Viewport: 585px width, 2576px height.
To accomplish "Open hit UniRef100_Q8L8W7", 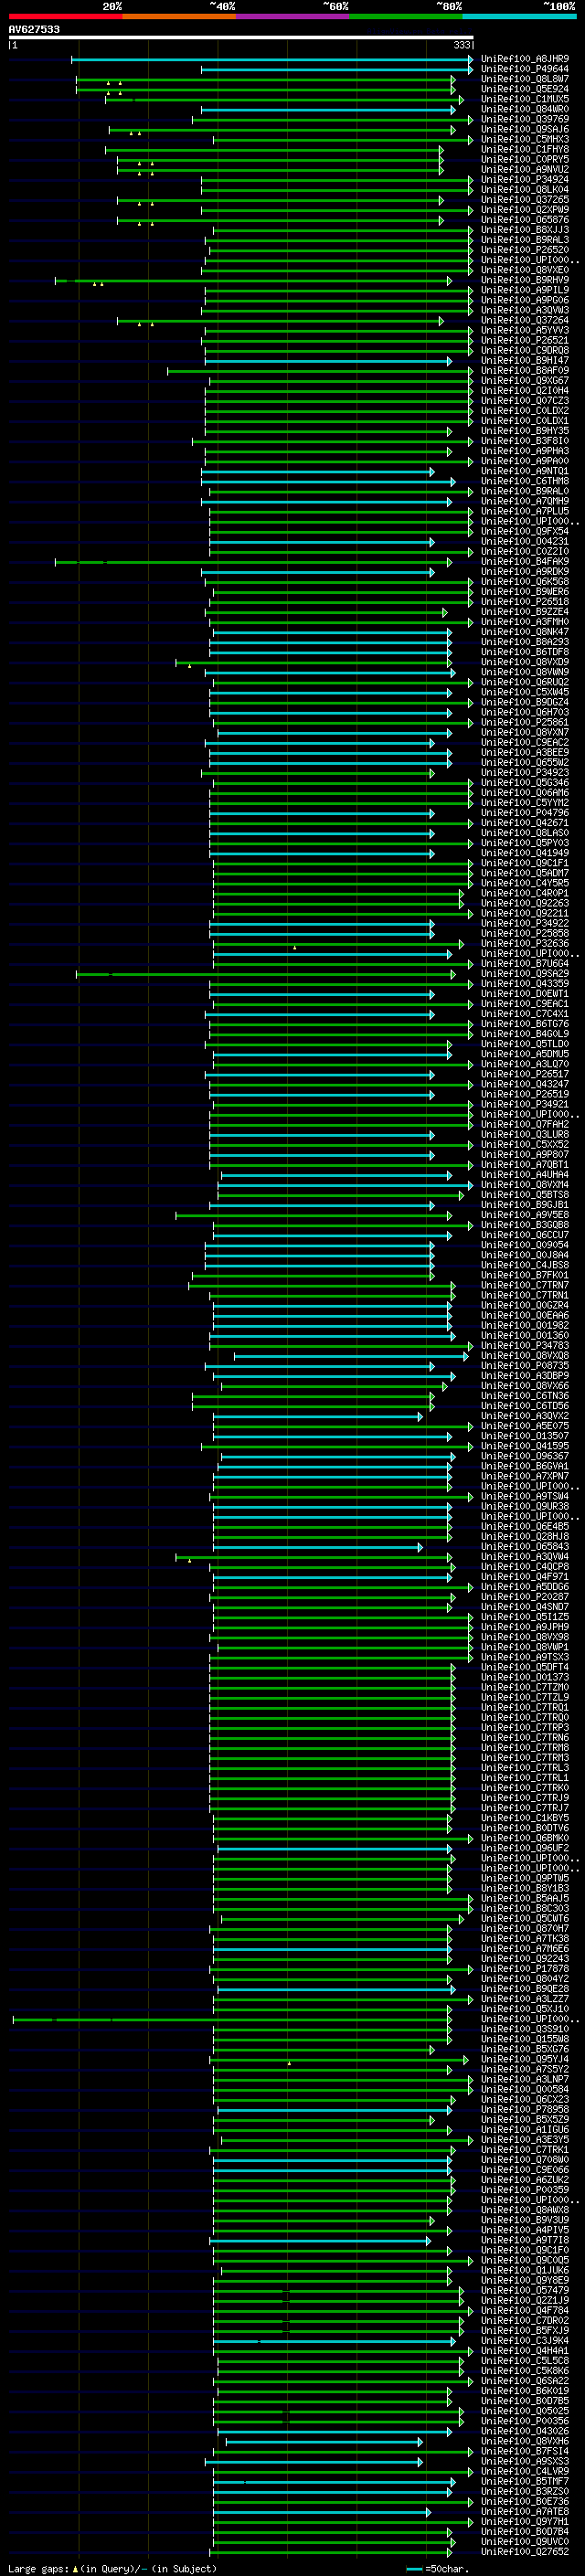I will coord(525,79).
